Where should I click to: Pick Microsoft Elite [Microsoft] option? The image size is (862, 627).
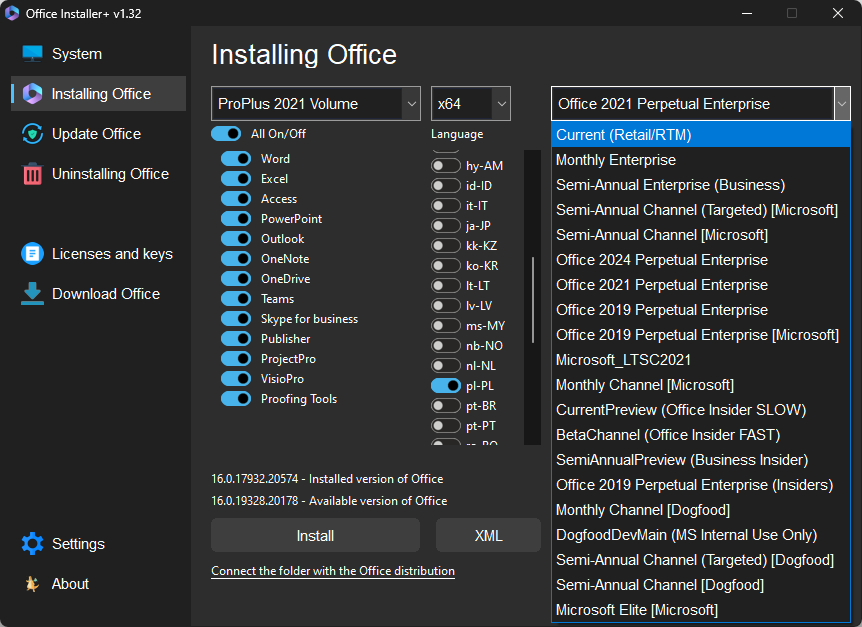(x=700, y=610)
